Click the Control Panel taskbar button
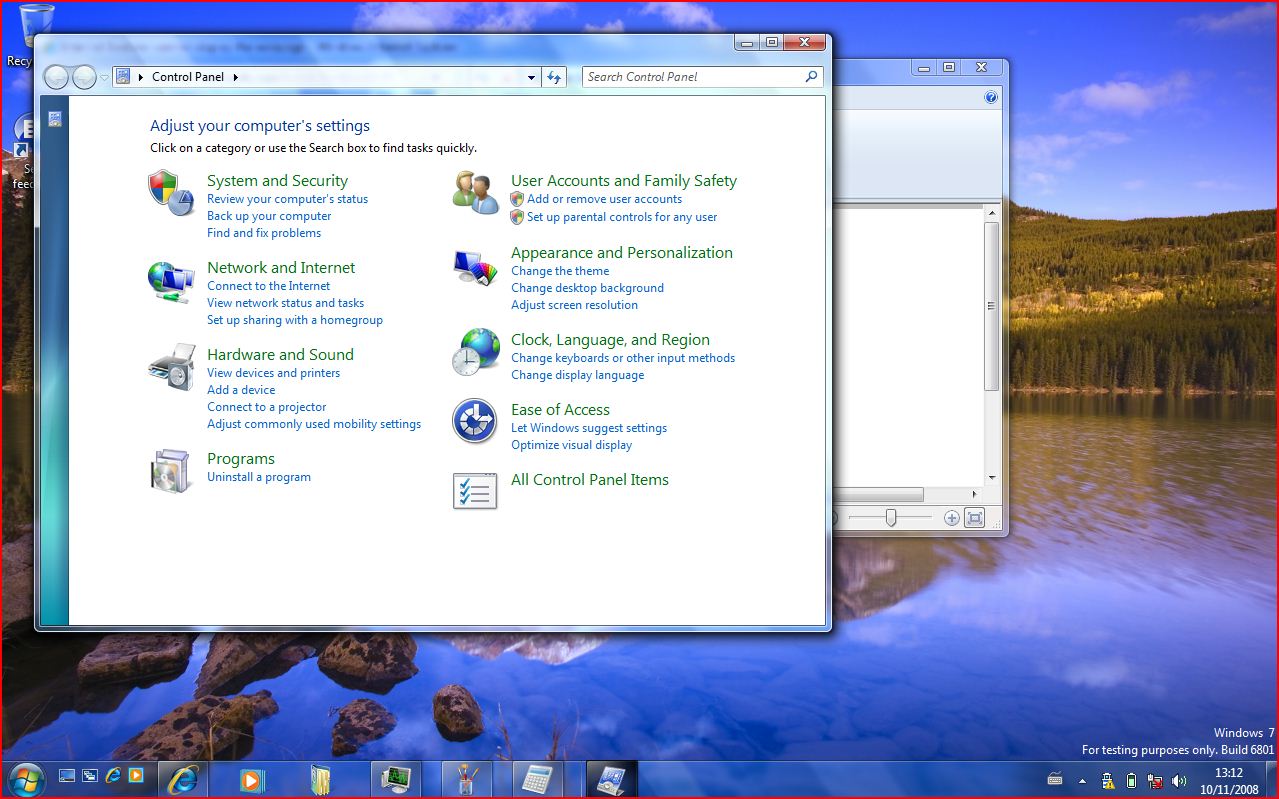The height and width of the screenshot is (799, 1279). [x=611, y=779]
